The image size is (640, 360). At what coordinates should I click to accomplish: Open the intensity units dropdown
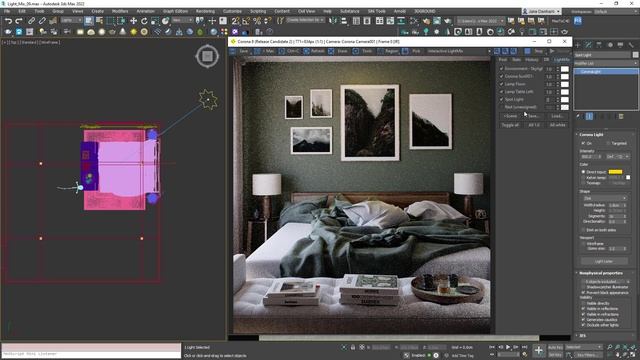click(x=618, y=157)
